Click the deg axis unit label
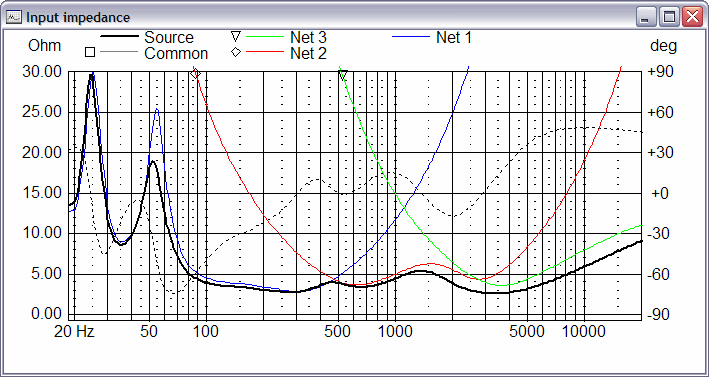709x377 pixels. pyautogui.click(x=663, y=46)
